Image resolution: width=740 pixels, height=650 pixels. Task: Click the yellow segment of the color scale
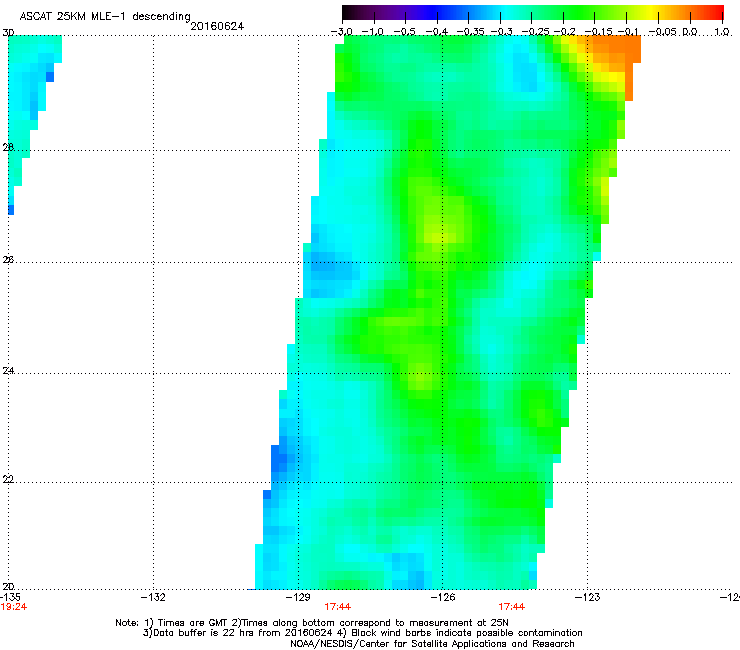653,12
